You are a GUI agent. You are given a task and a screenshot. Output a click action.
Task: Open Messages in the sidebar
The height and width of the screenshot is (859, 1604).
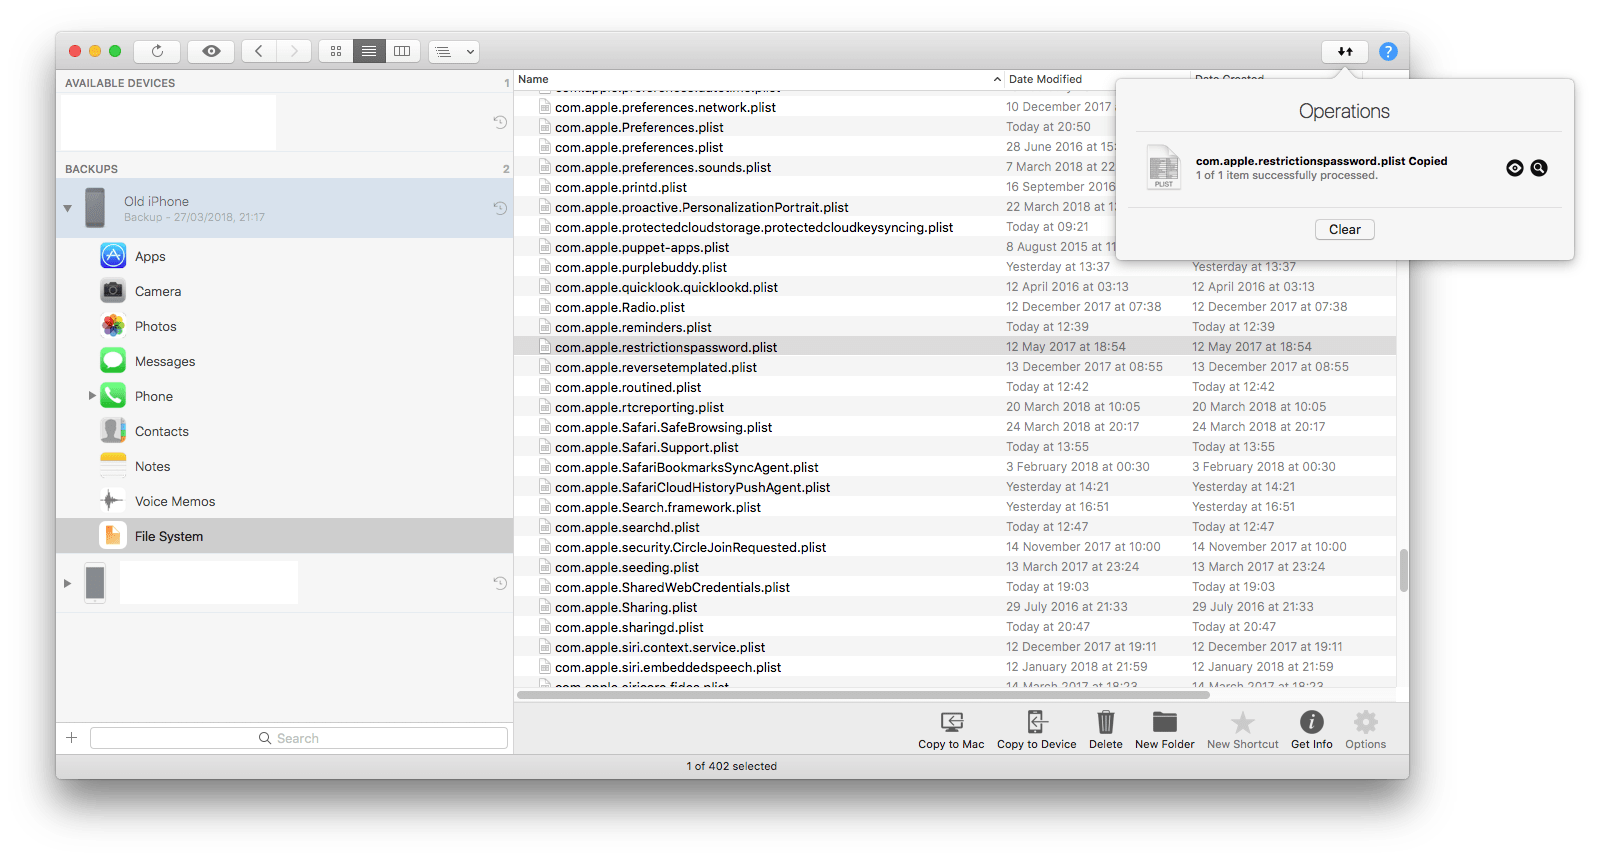[165, 362]
